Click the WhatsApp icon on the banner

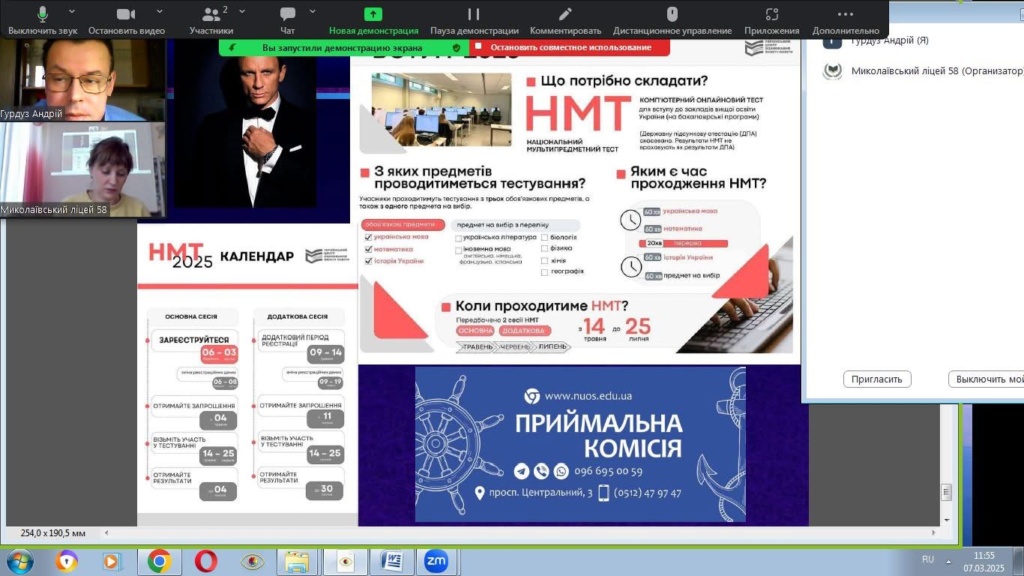tap(561, 471)
